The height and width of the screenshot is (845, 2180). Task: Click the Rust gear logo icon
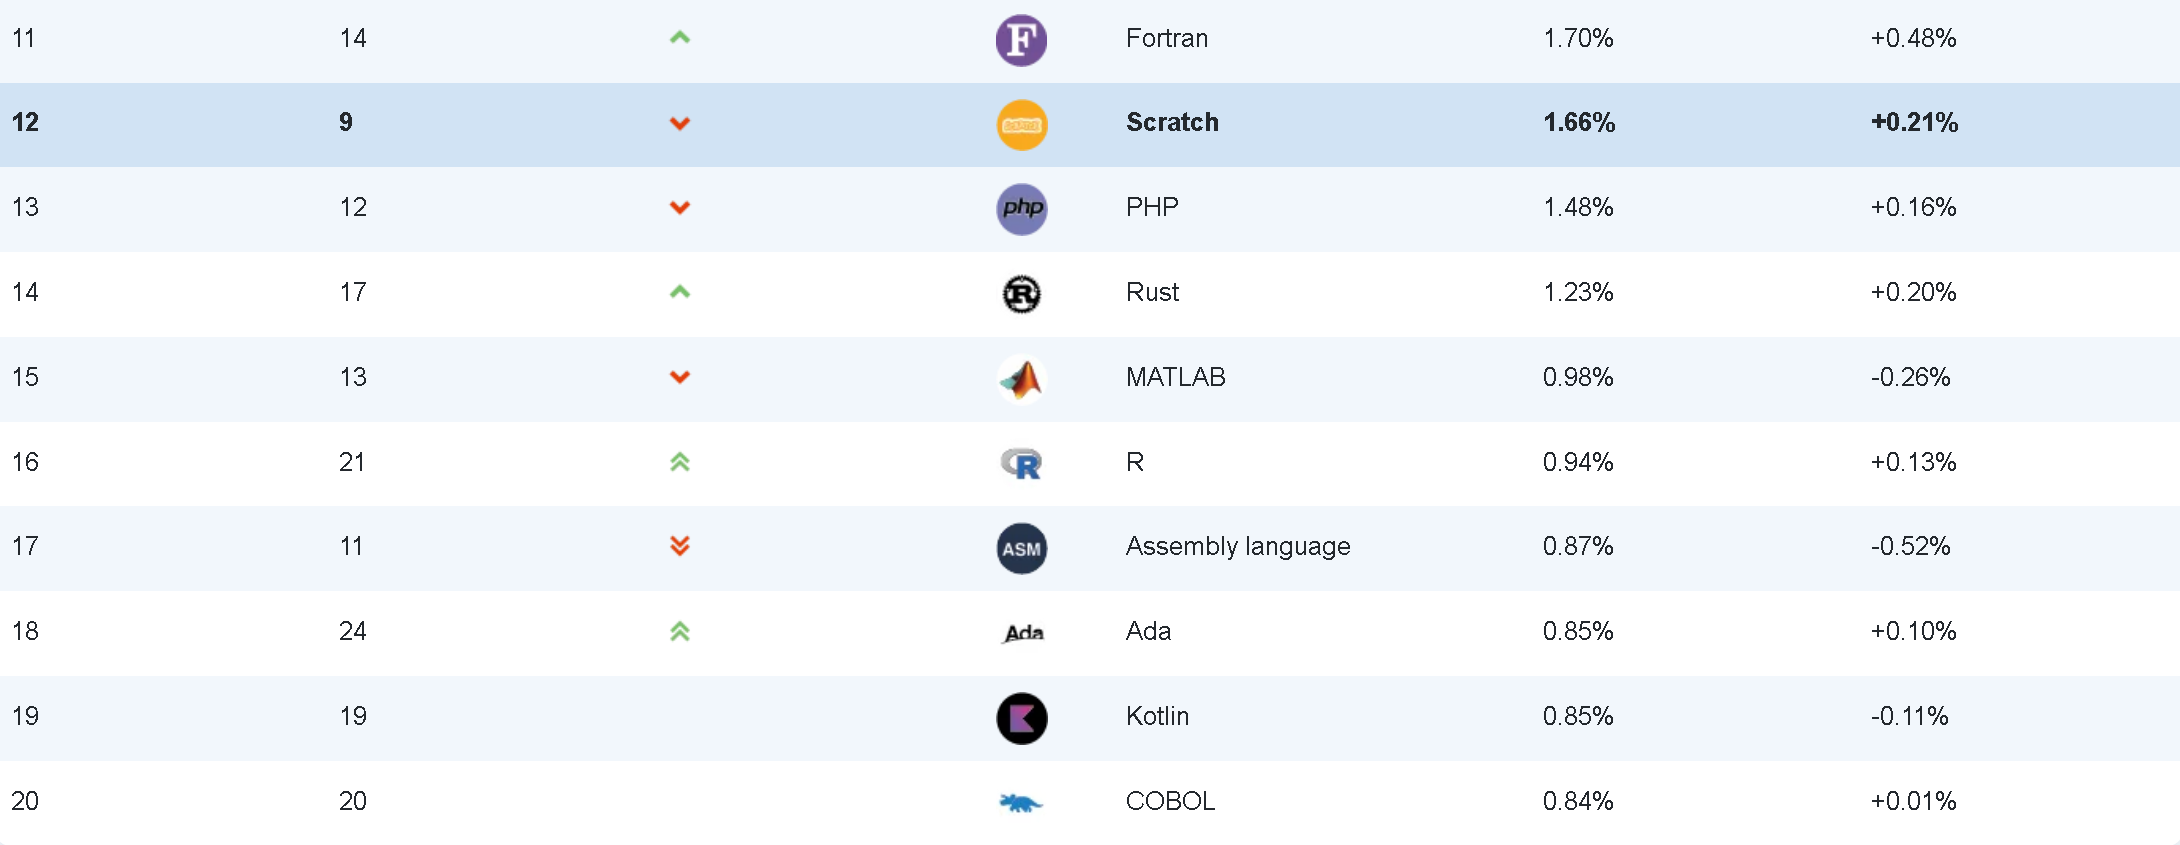1022,294
